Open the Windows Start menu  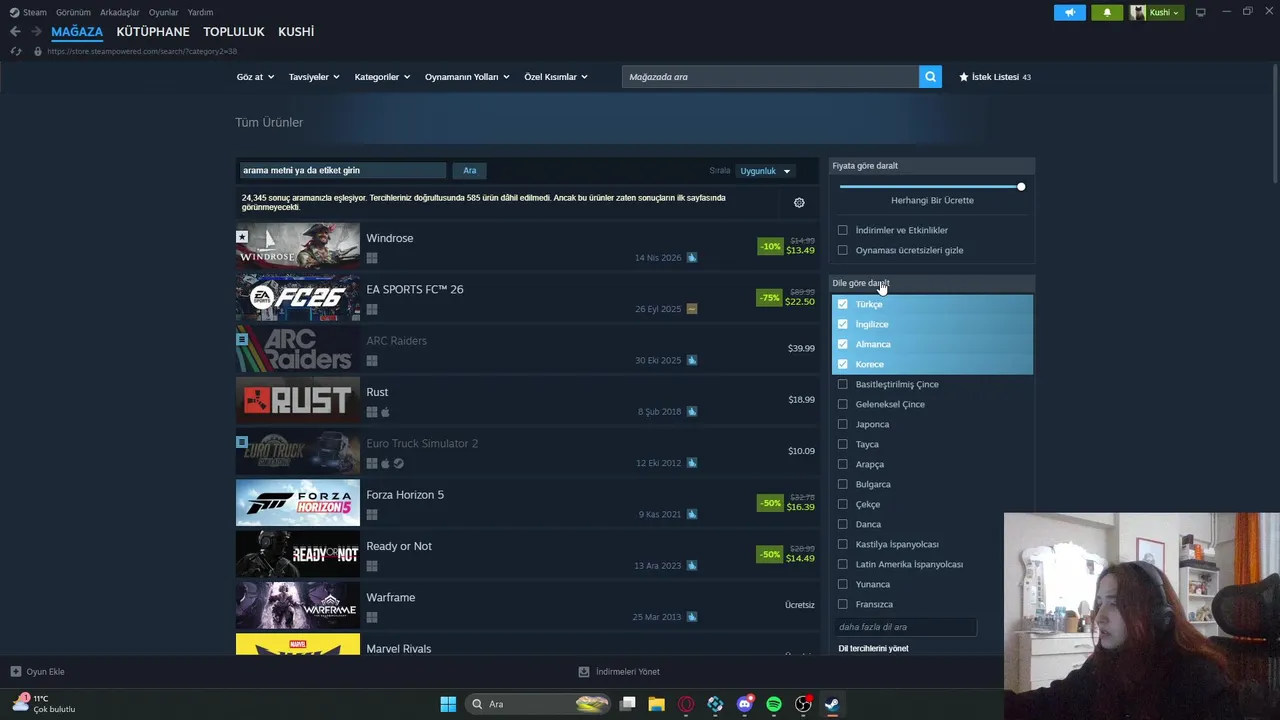(448, 704)
